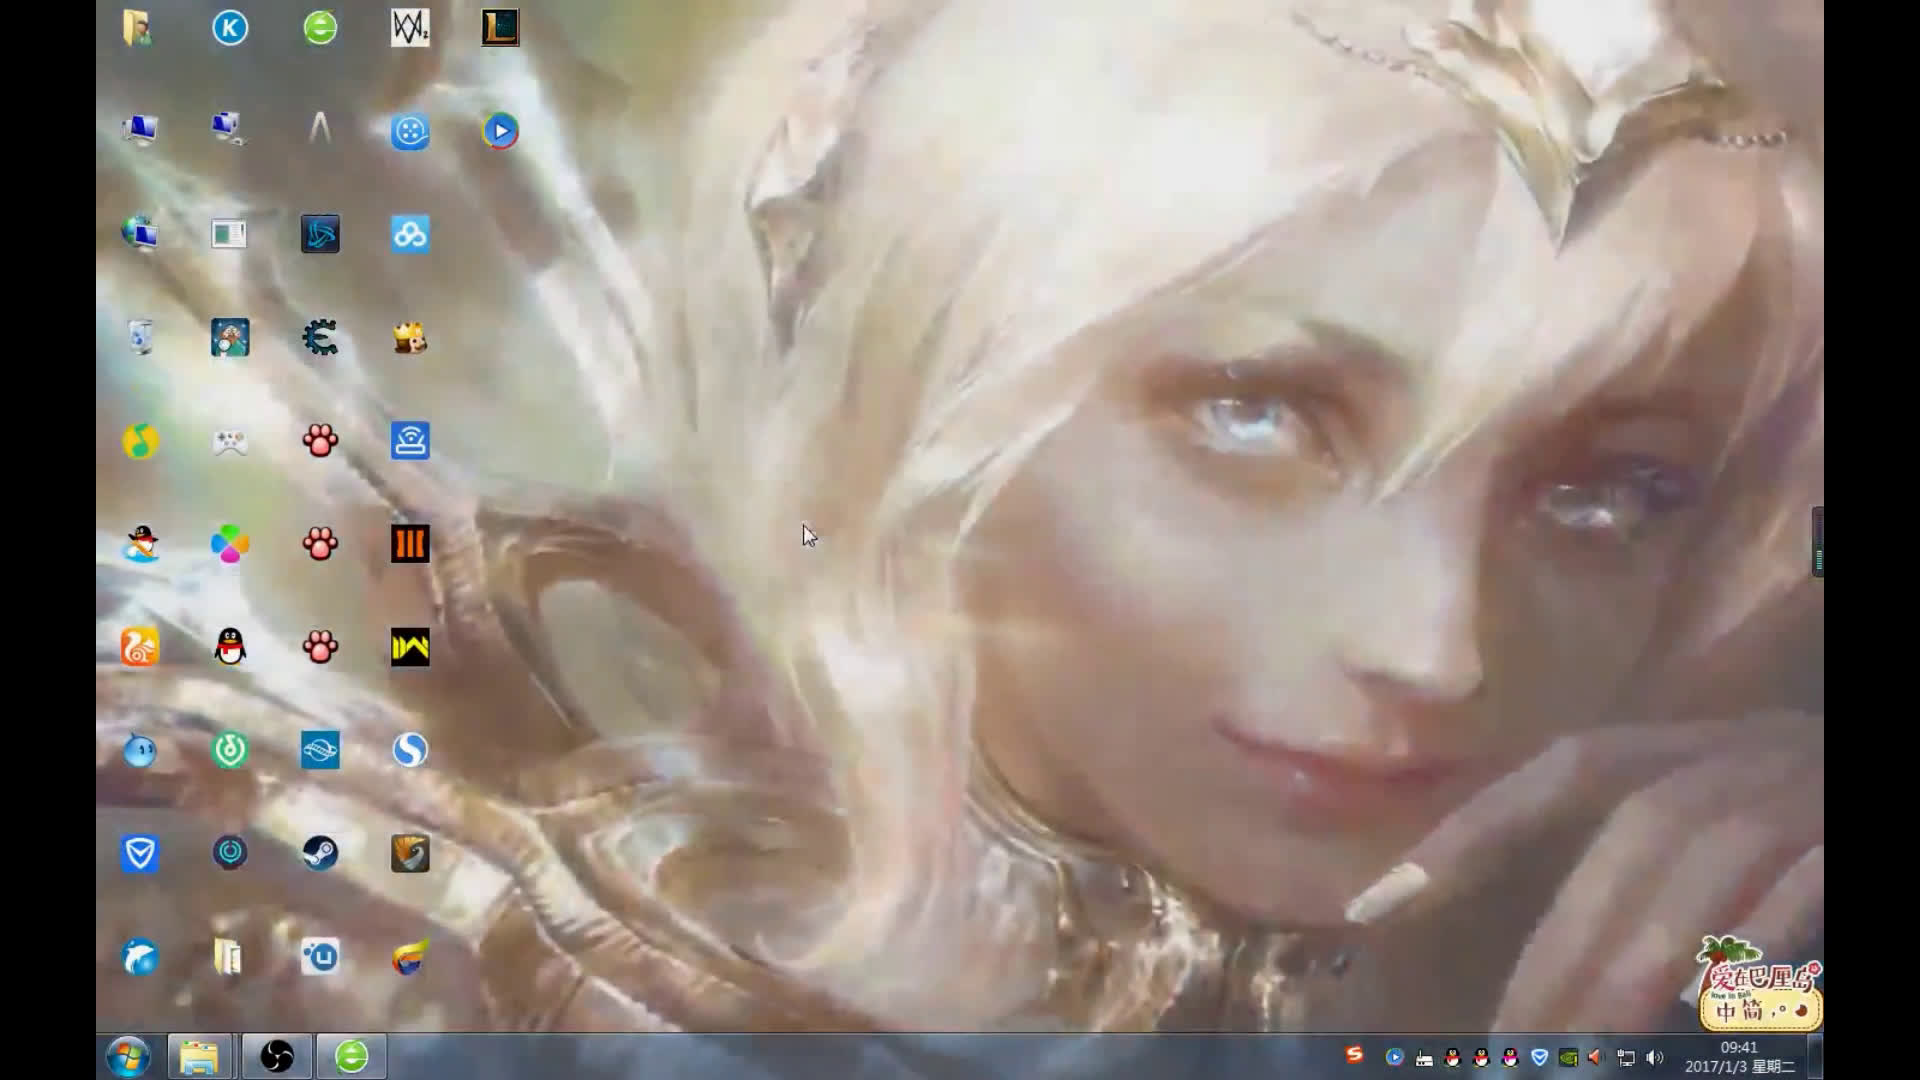
Task: Launch QQ Music from the desktop
Action: (140, 441)
